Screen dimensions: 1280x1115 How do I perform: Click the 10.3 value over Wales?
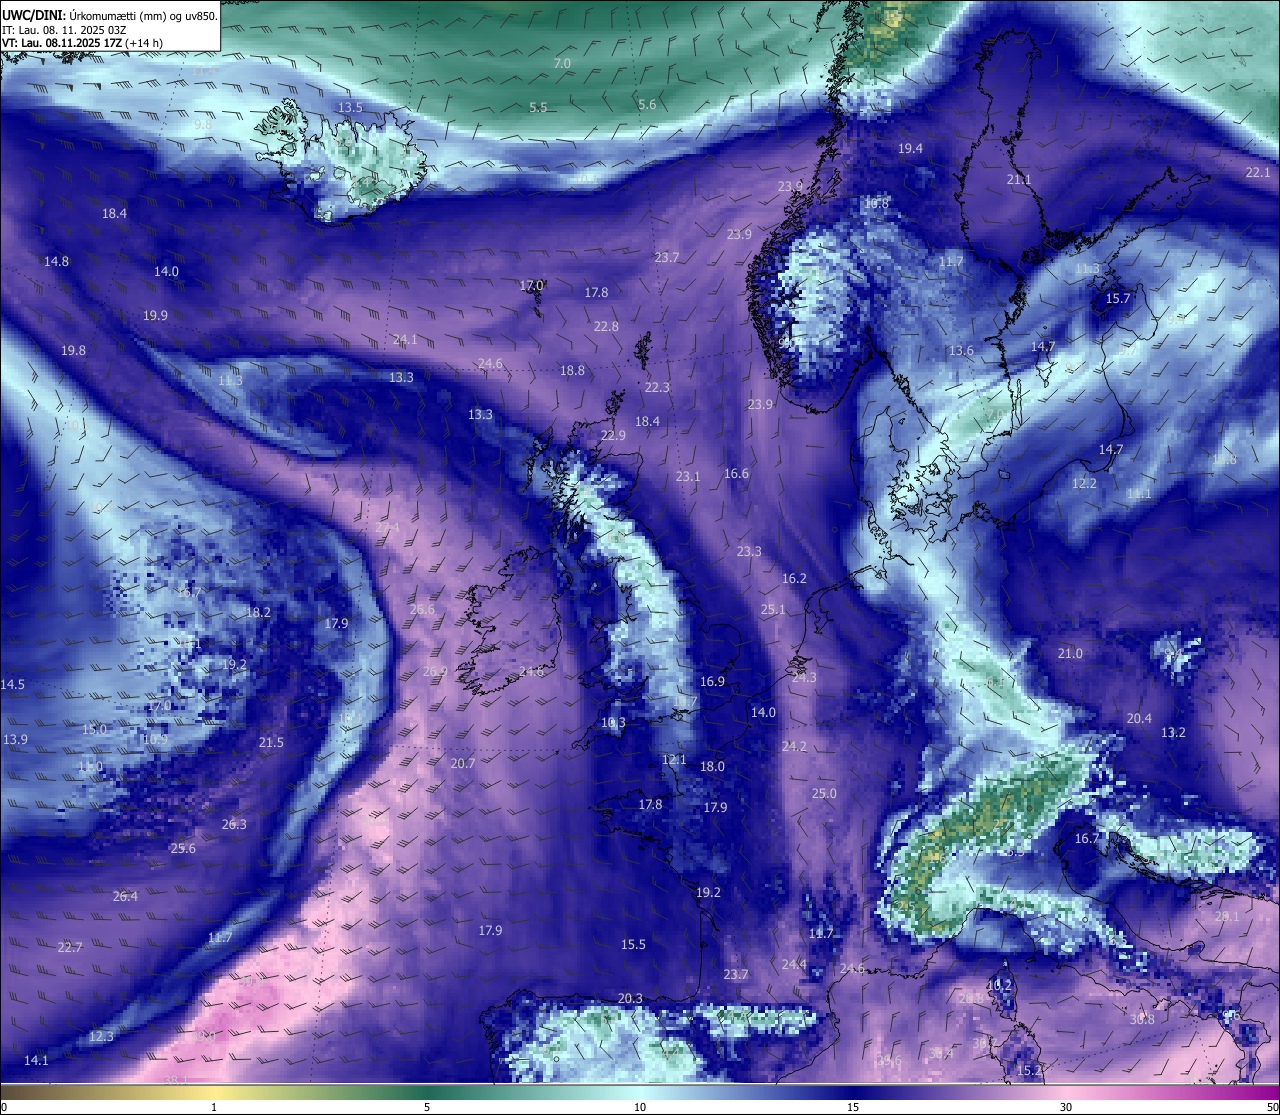(613, 722)
